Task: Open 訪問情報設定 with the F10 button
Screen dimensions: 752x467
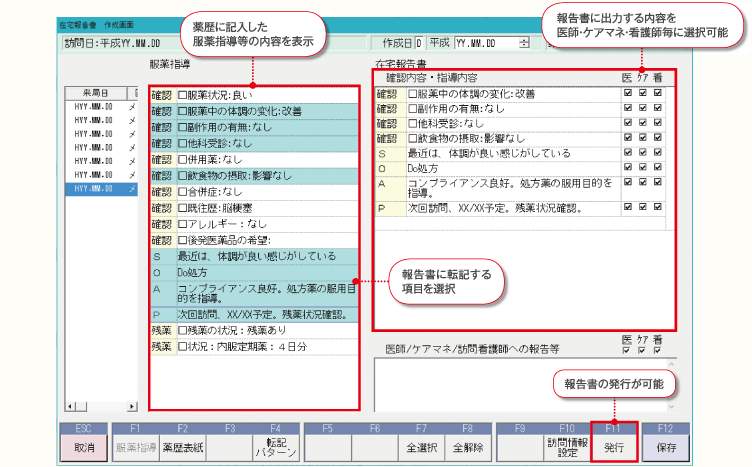Action: click(x=563, y=448)
